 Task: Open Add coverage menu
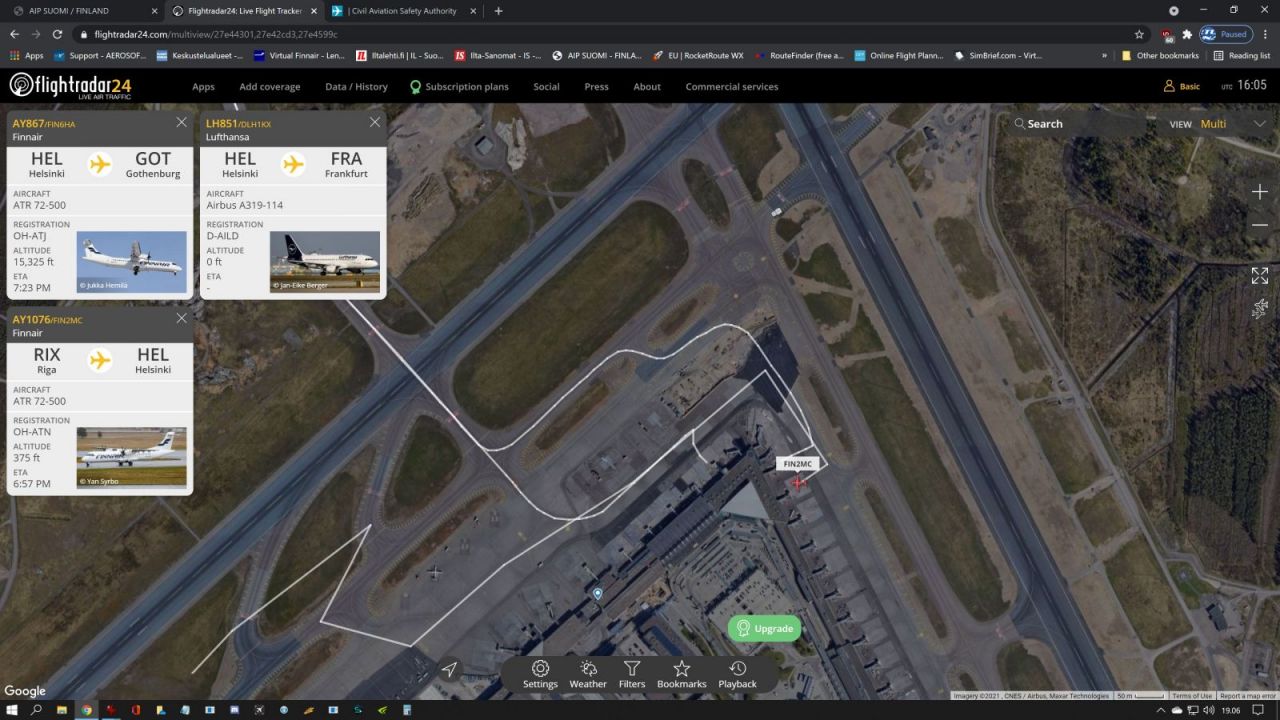click(x=270, y=87)
